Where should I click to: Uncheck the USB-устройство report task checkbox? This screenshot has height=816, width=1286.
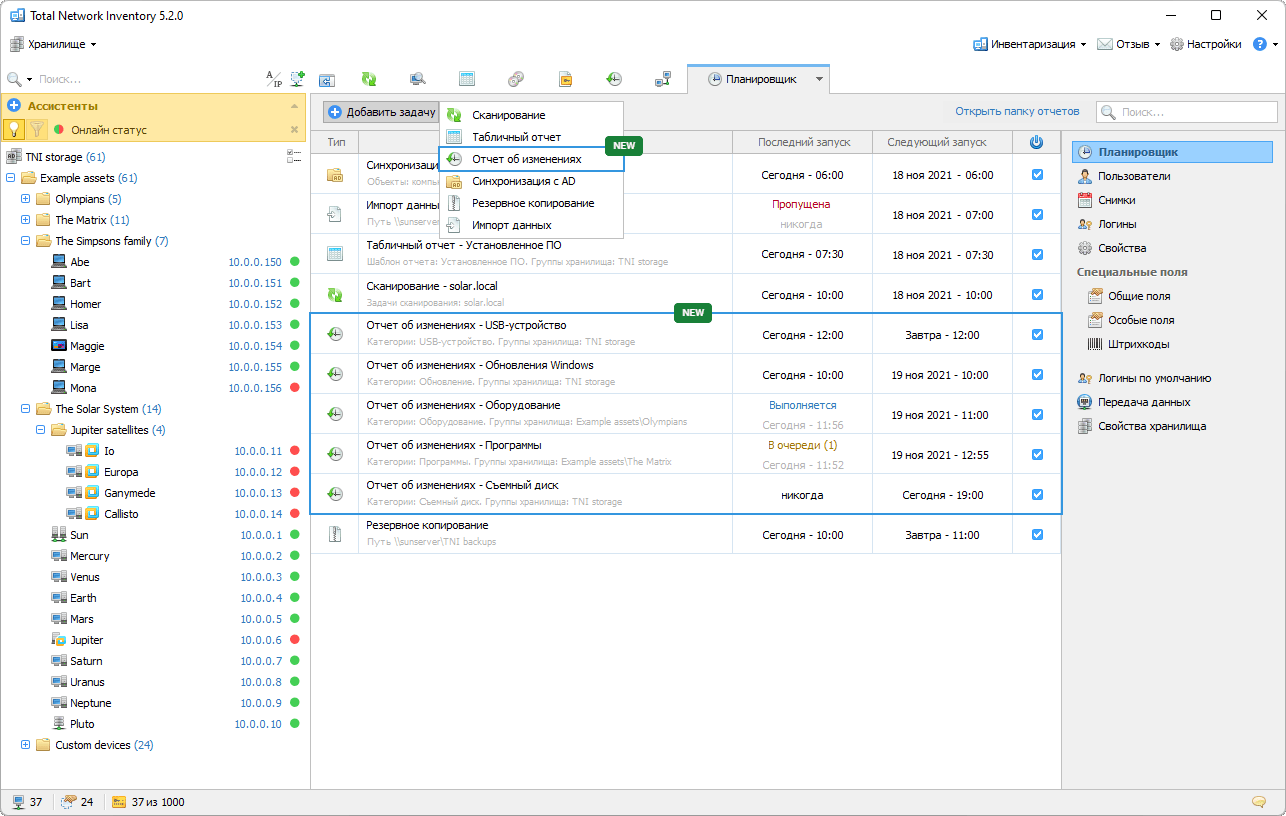coord(1037,335)
